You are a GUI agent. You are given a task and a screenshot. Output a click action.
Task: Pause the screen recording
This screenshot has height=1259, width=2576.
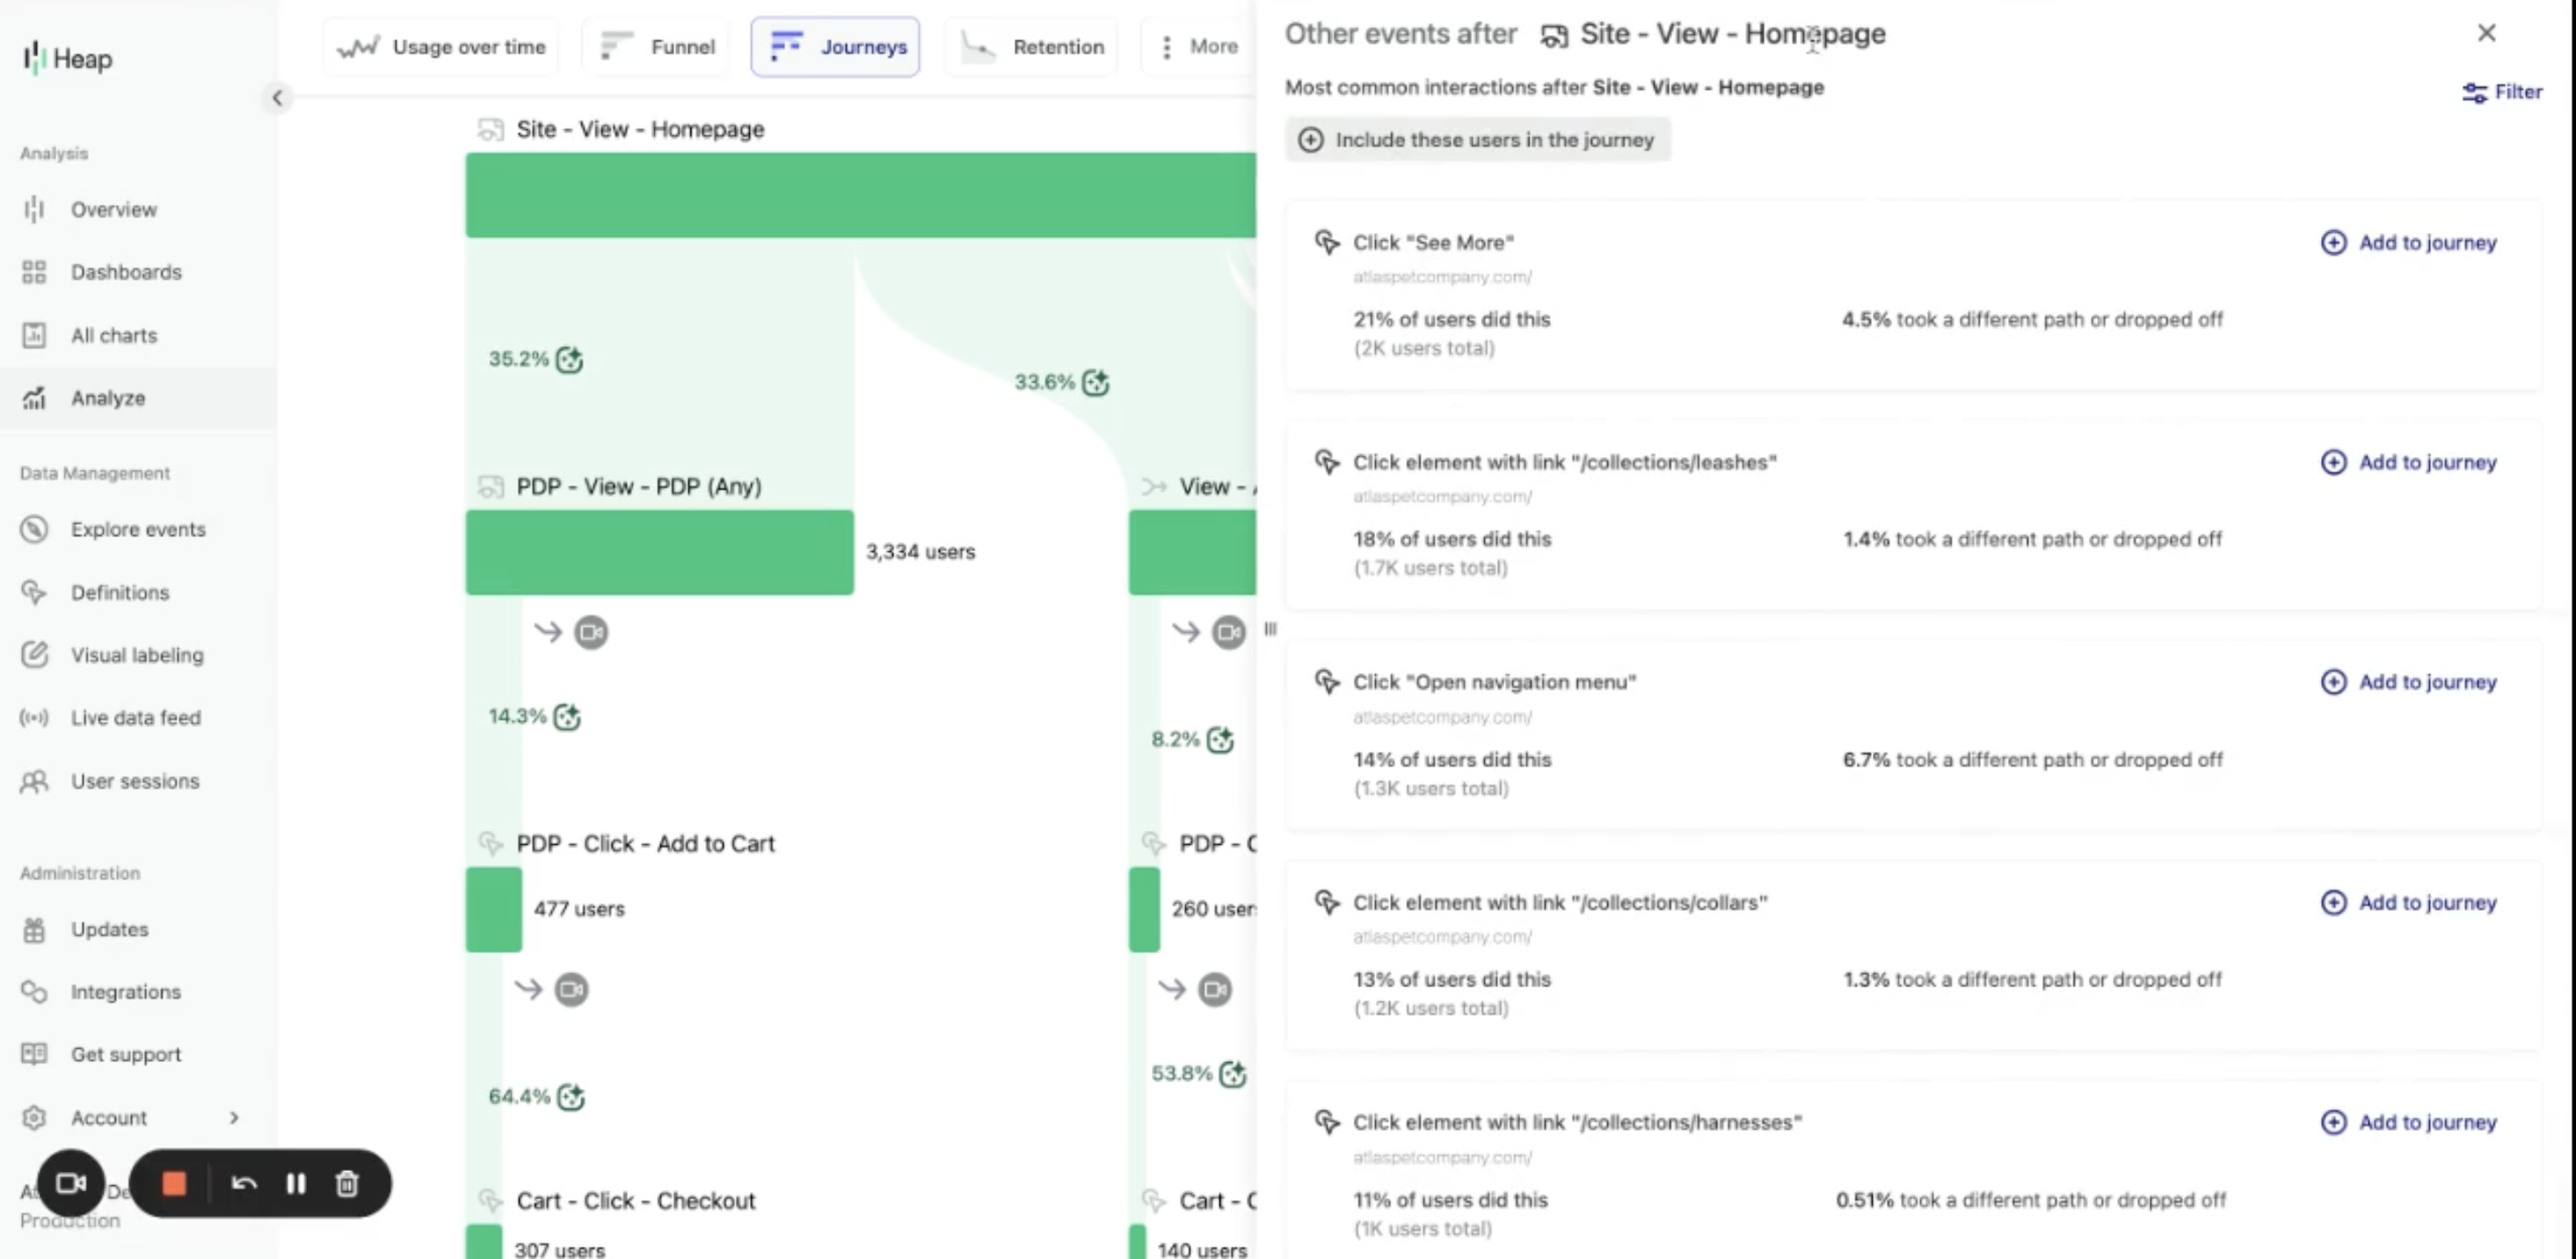click(x=296, y=1184)
